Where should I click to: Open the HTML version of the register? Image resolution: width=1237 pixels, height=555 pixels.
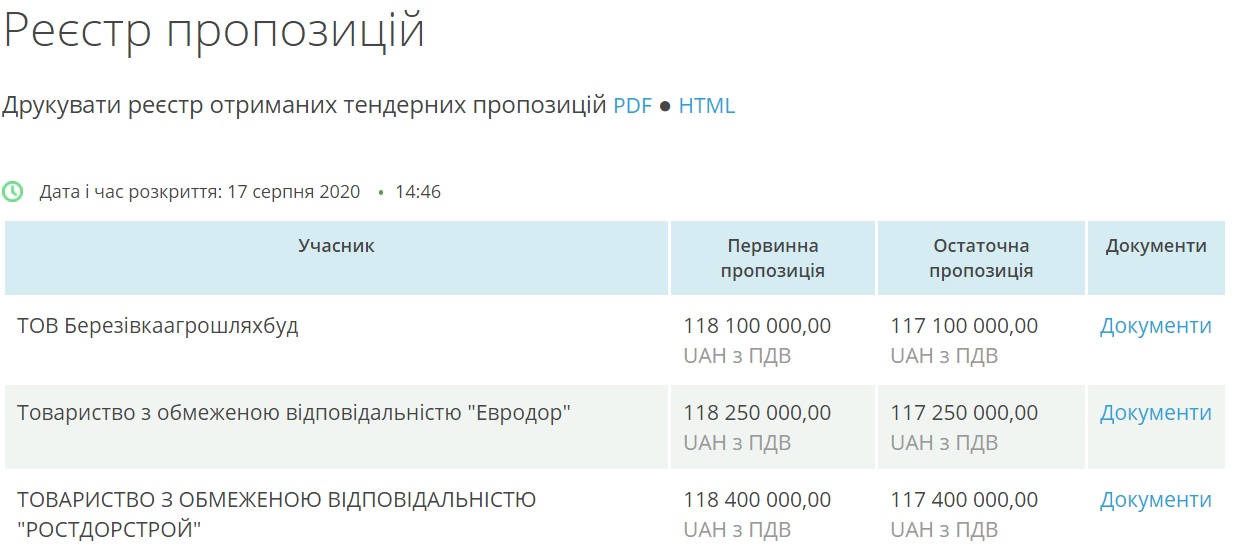[x=706, y=105]
